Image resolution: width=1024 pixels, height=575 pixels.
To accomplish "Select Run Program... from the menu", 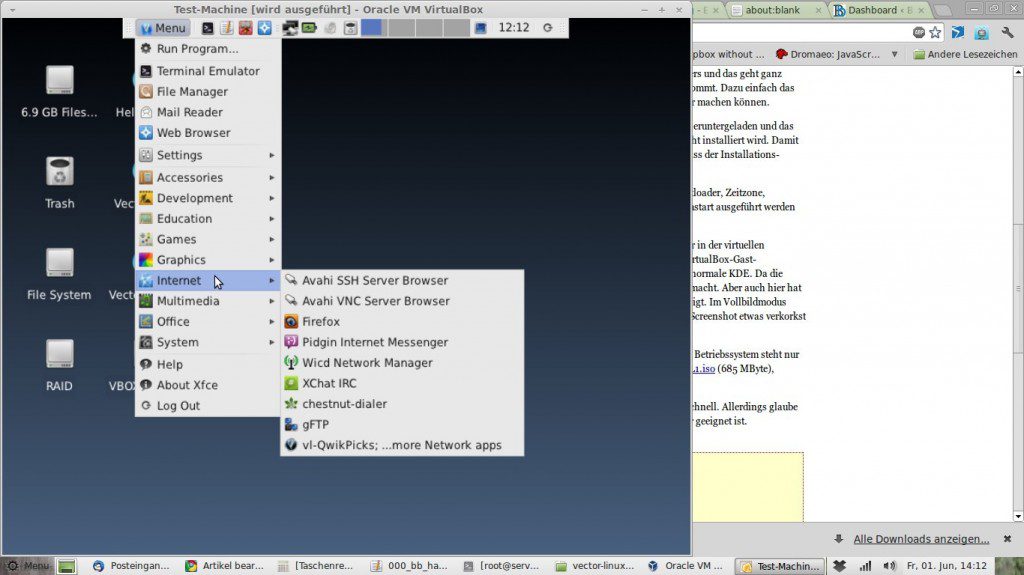I will point(208,48).
